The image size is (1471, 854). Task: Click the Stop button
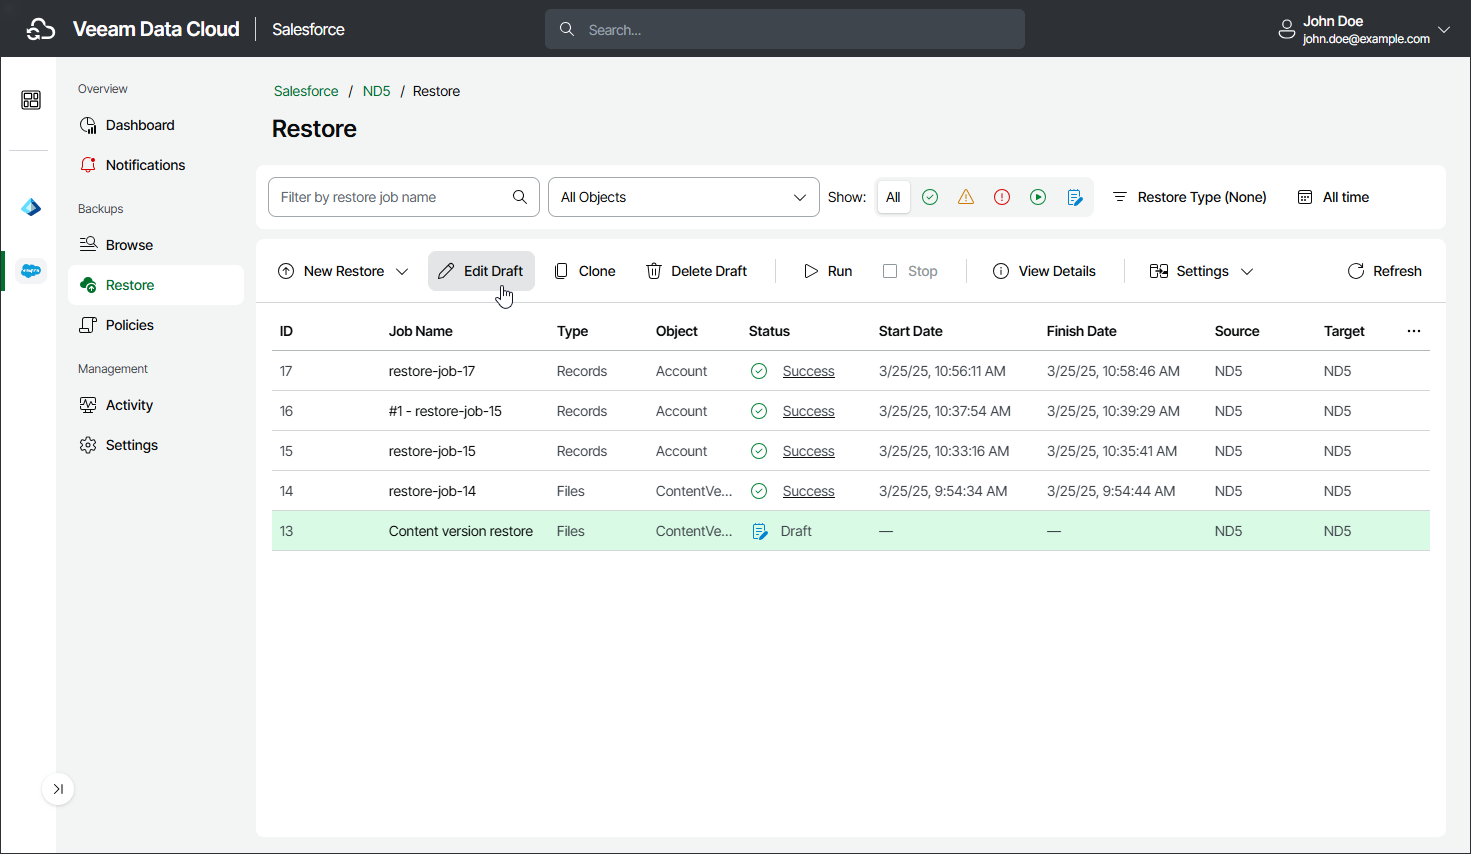click(910, 271)
